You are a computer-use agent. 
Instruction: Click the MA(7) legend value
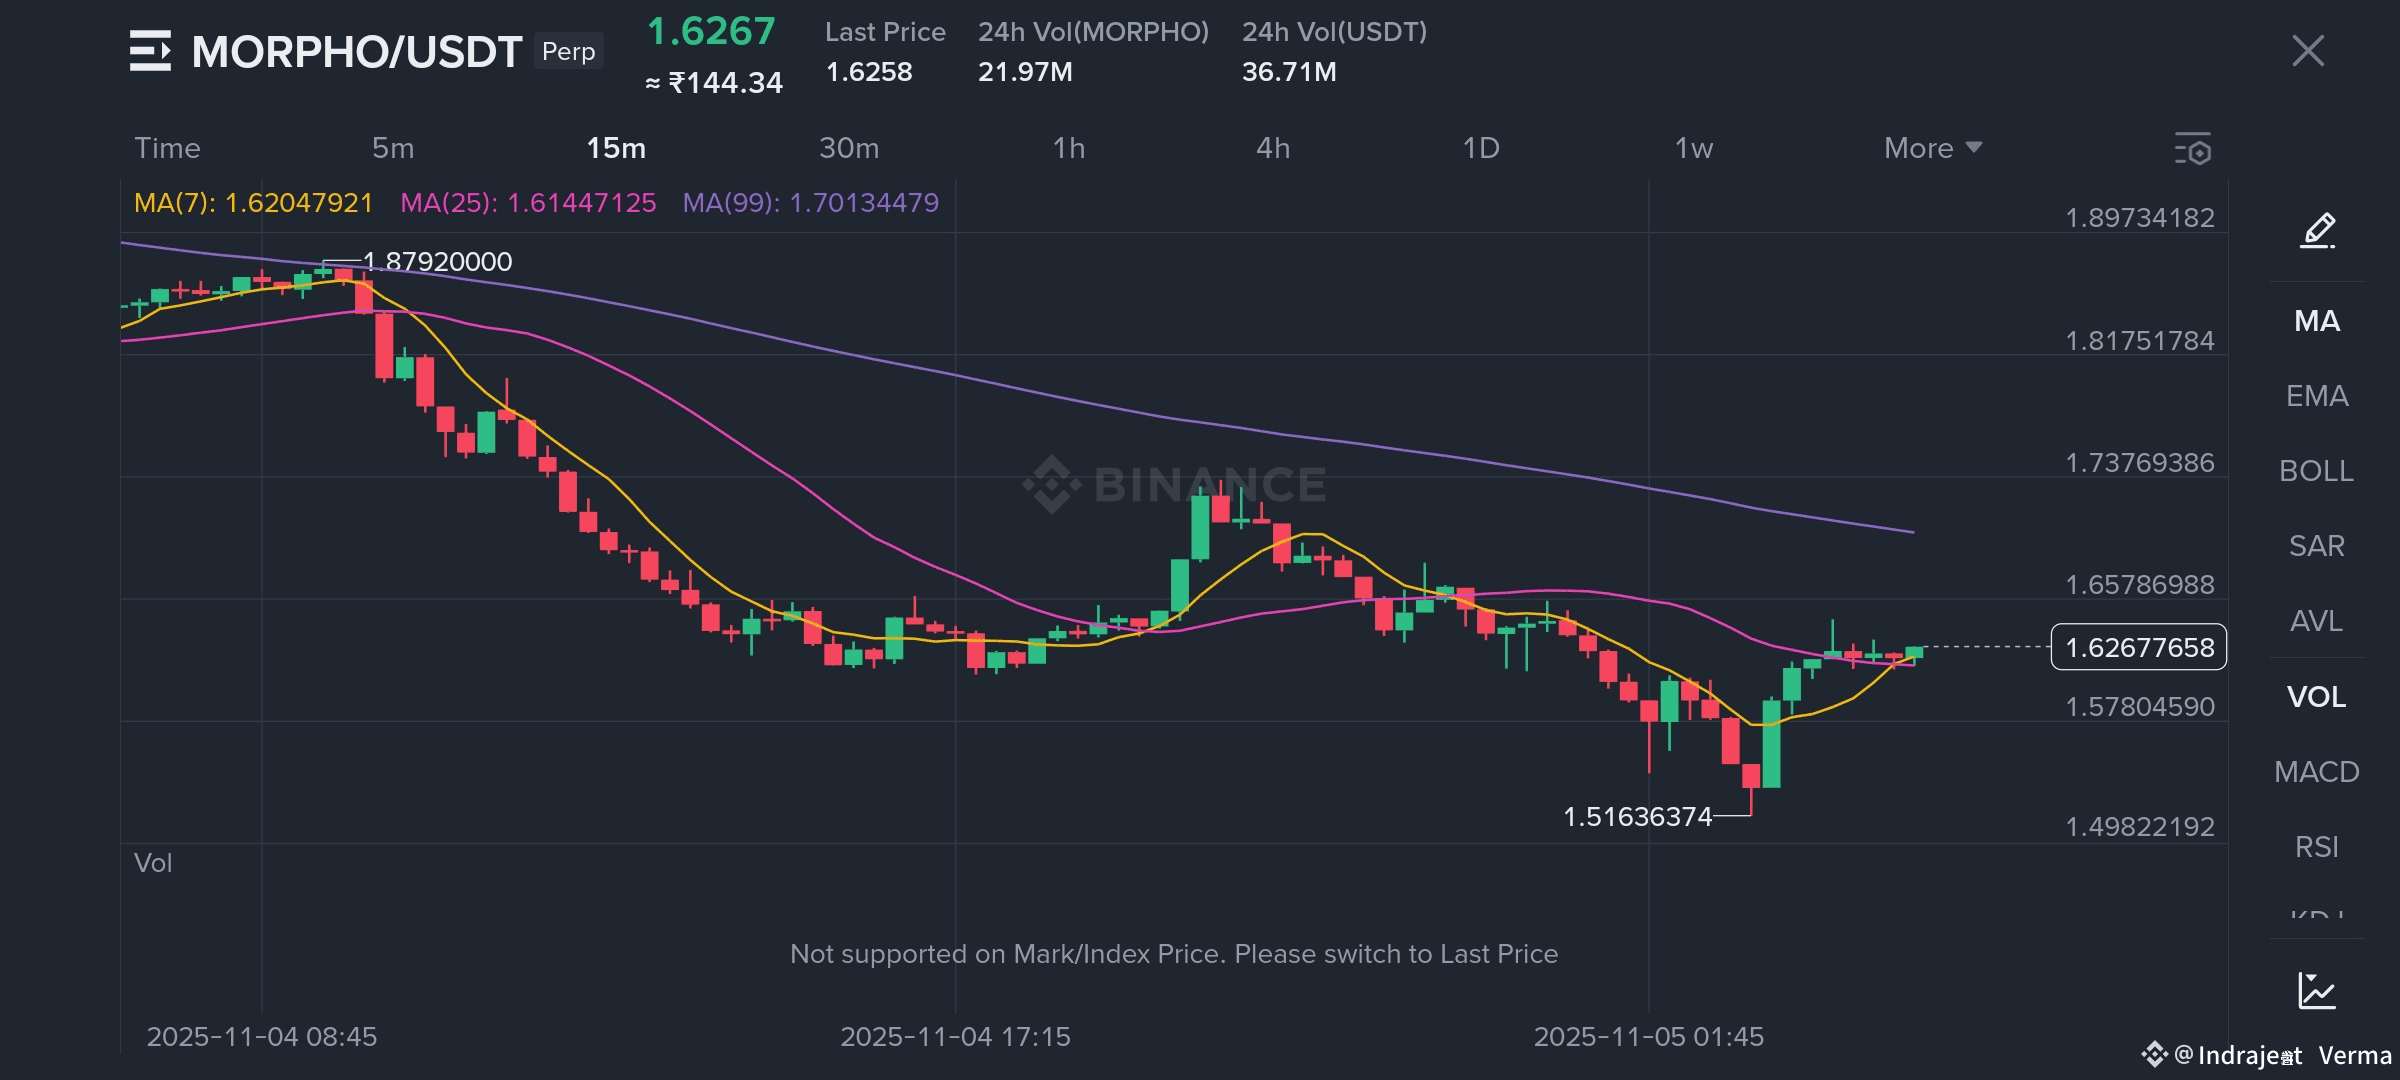[x=253, y=203]
